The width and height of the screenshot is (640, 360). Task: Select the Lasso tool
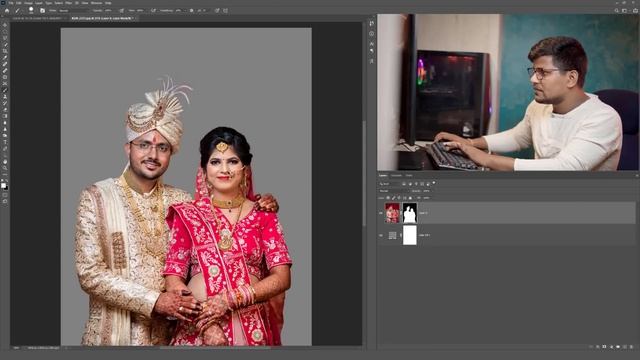click(x=5, y=38)
